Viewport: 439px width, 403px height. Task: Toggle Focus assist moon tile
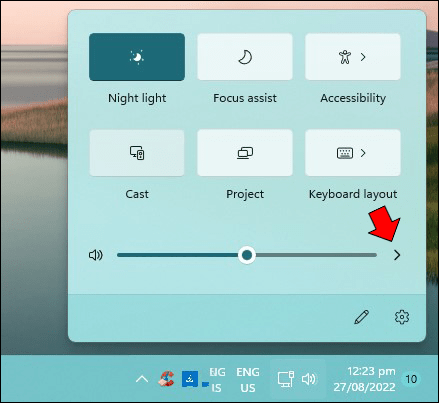pyautogui.click(x=245, y=57)
